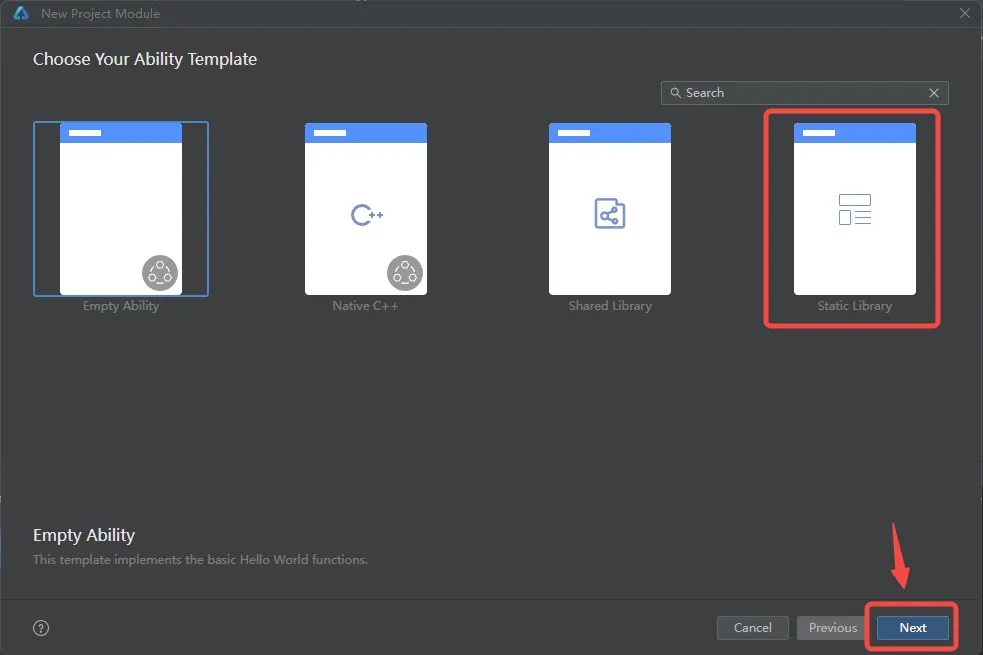Viewport: 983px width, 655px height.
Task: Click the DevEco Studio logo in title bar
Action: tap(21, 14)
